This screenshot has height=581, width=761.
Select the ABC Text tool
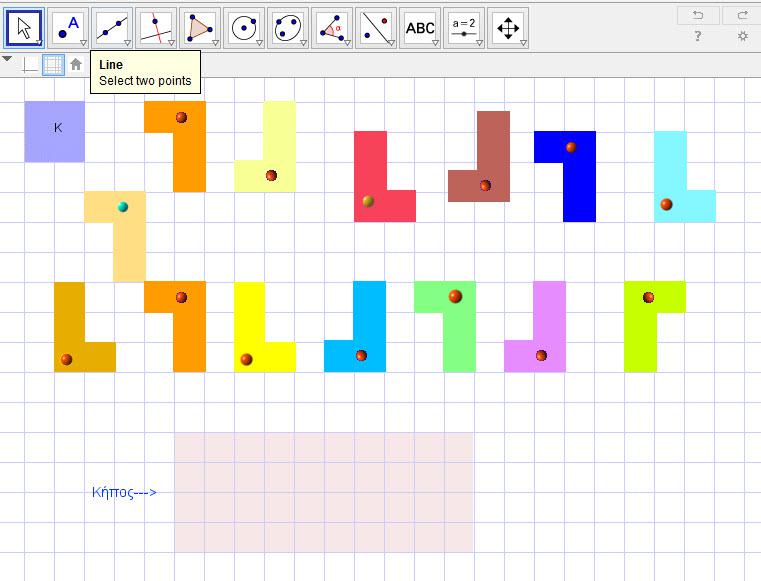click(x=420, y=28)
